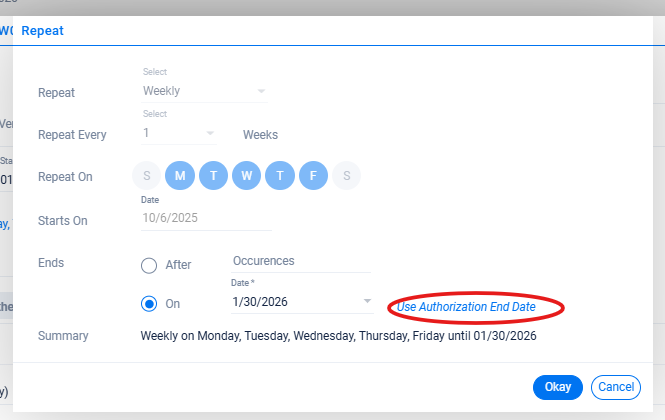Click the Repeat dialog title
This screenshot has width=665, height=420.
(42, 31)
